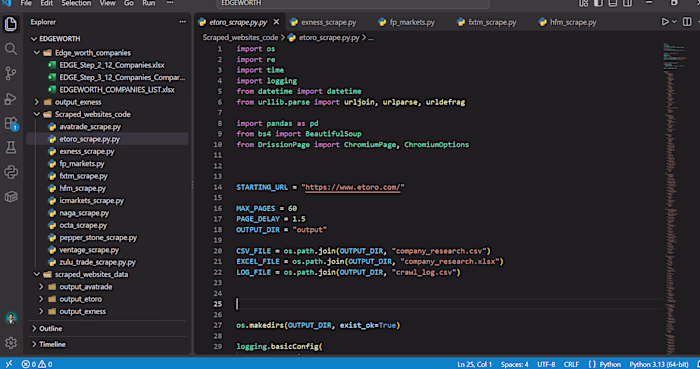Open the Source Control view
The width and height of the screenshot is (700, 369).
(x=11, y=74)
